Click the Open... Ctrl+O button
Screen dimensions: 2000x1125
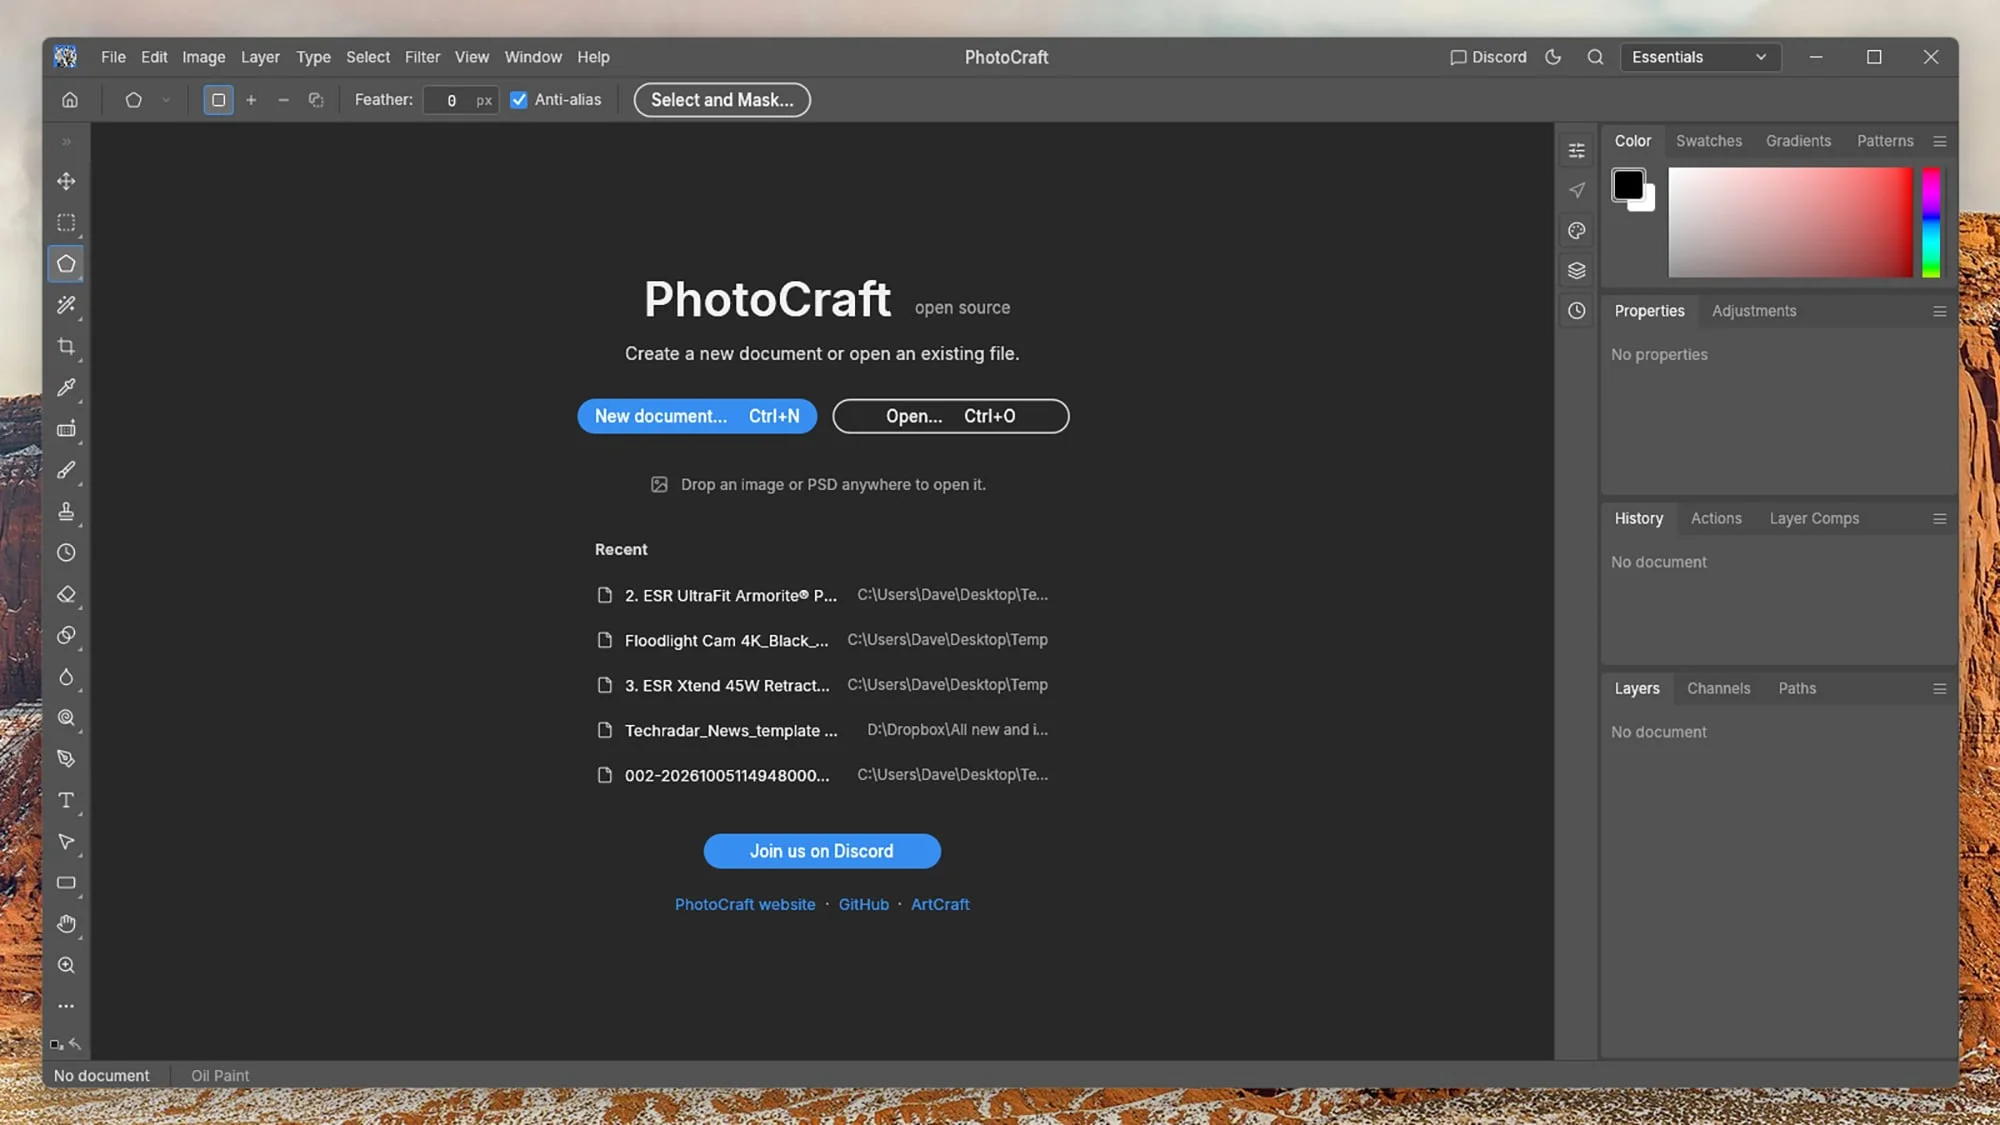[x=951, y=416]
